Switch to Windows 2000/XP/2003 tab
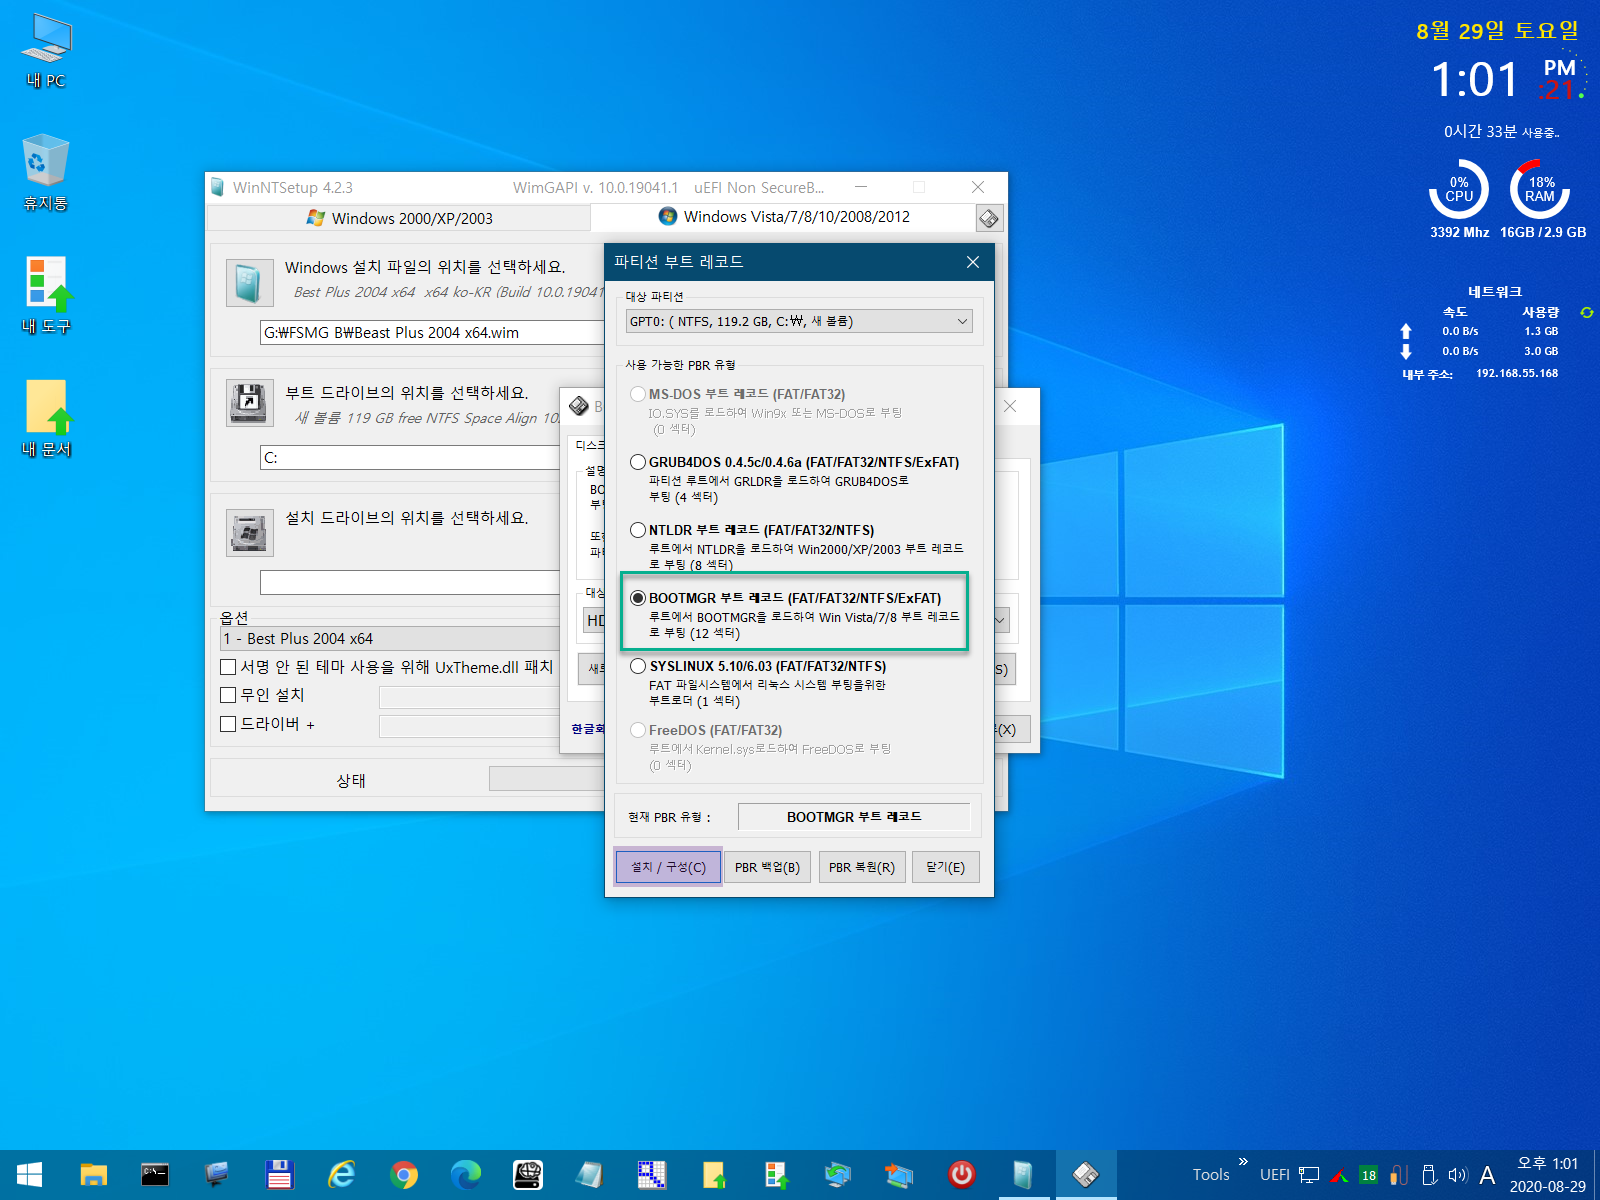1600x1200 pixels. click(x=398, y=218)
